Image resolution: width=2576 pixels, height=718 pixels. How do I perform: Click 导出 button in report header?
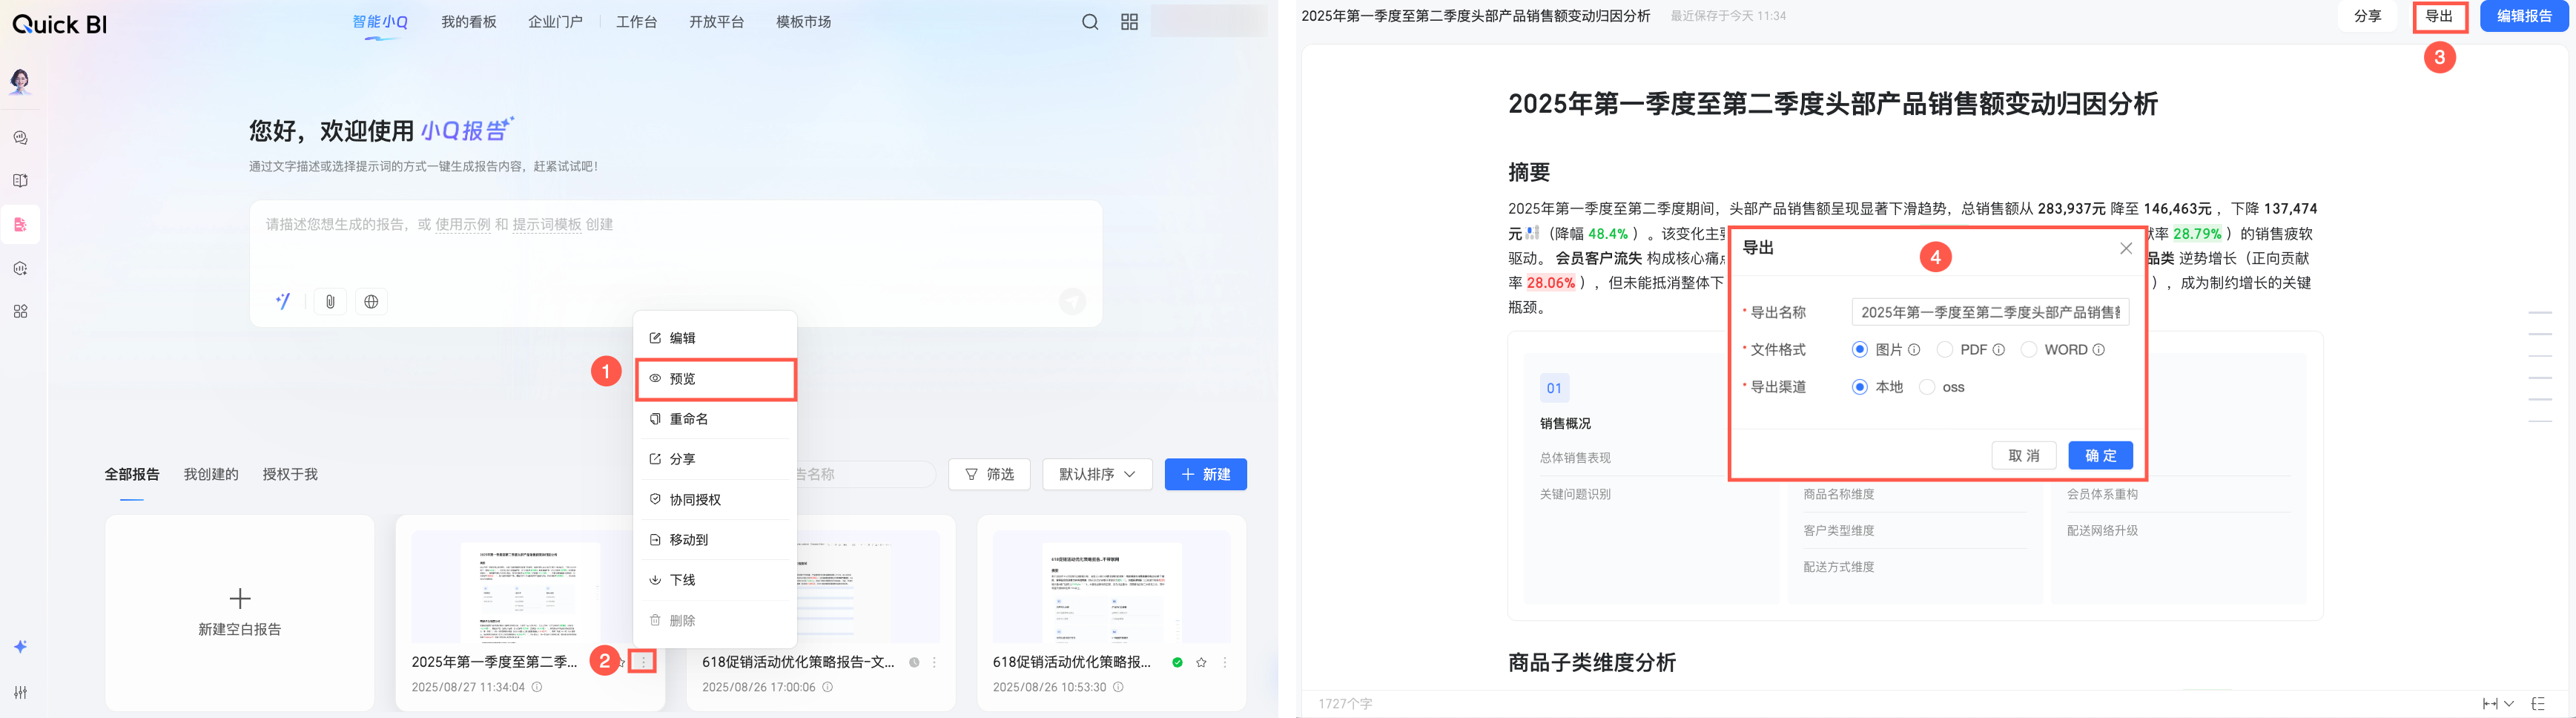(x=2439, y=16)
